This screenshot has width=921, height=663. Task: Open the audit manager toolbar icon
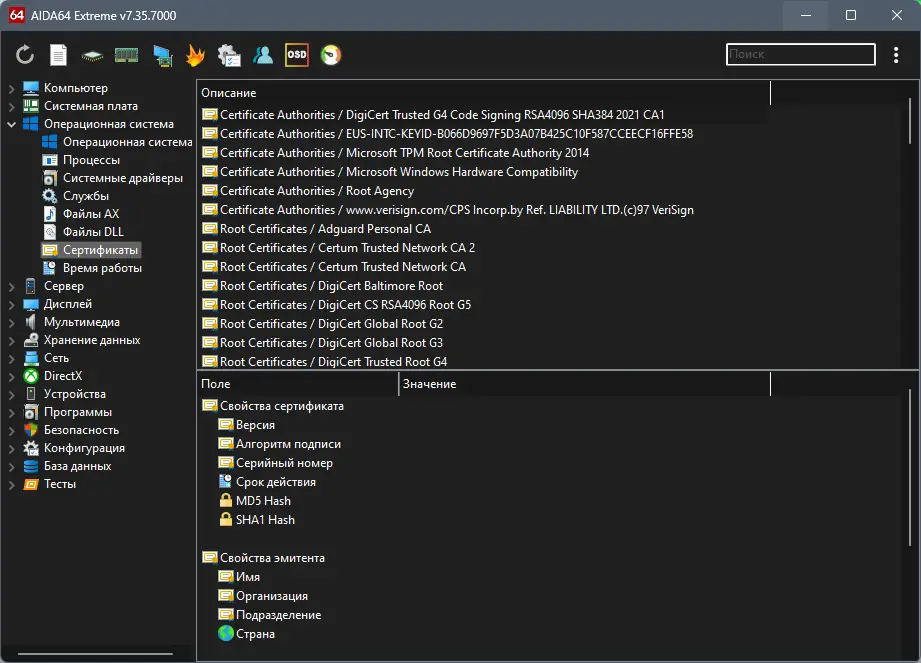coord(229,55)
